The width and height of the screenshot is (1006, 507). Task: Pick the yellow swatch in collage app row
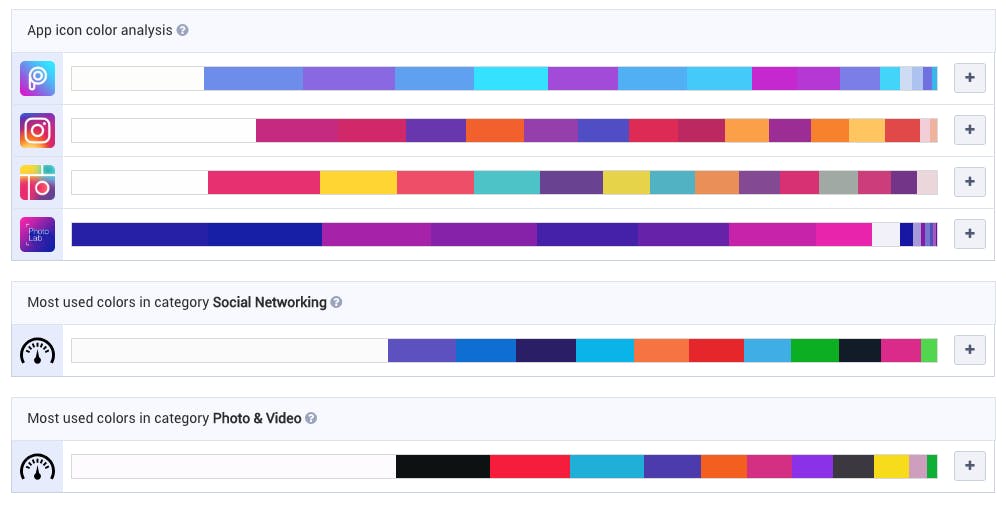358,183
